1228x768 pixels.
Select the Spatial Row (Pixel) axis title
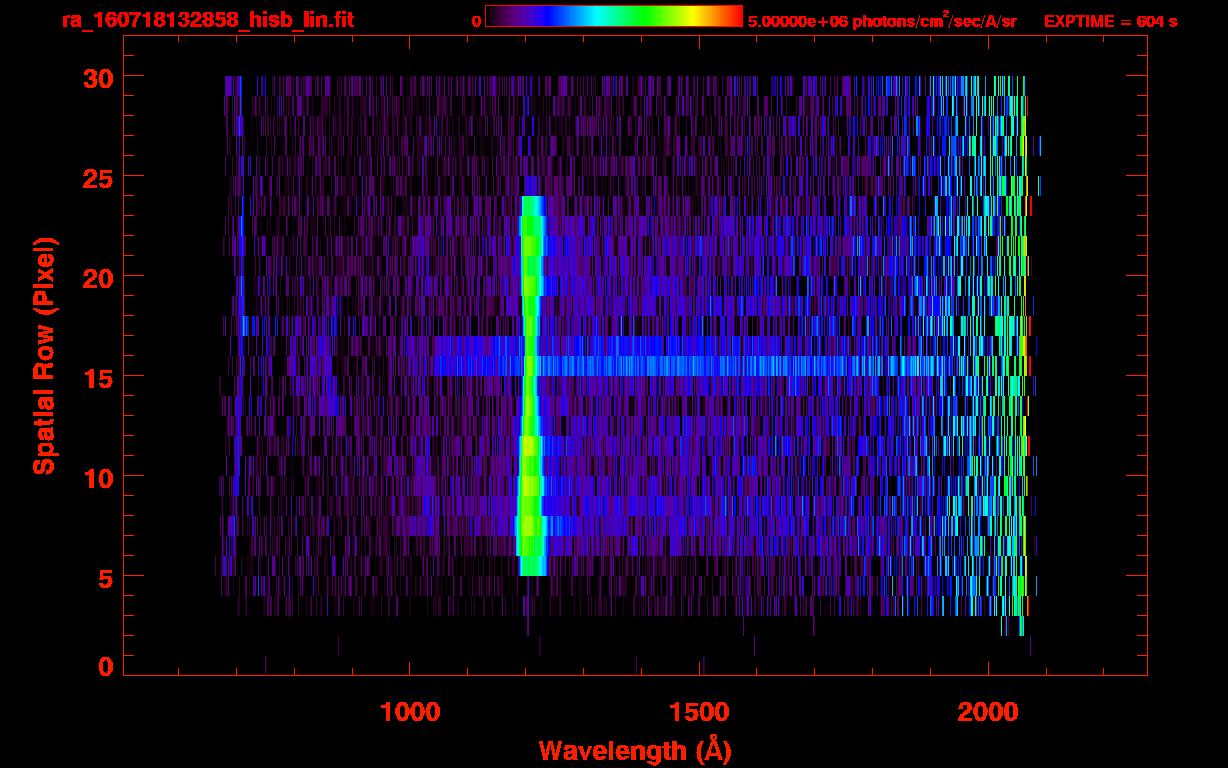point(44,355)
